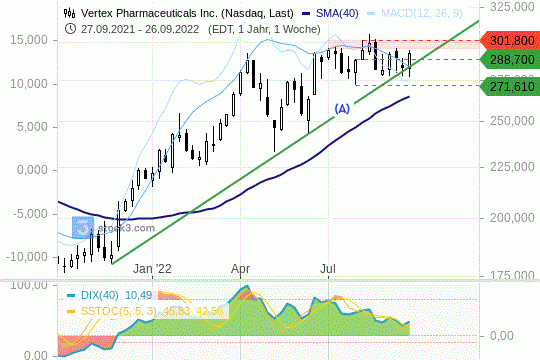Click the DIX(40) blue legend marker
This screenshot has width=540, height=360.
[x=71, y=296]
